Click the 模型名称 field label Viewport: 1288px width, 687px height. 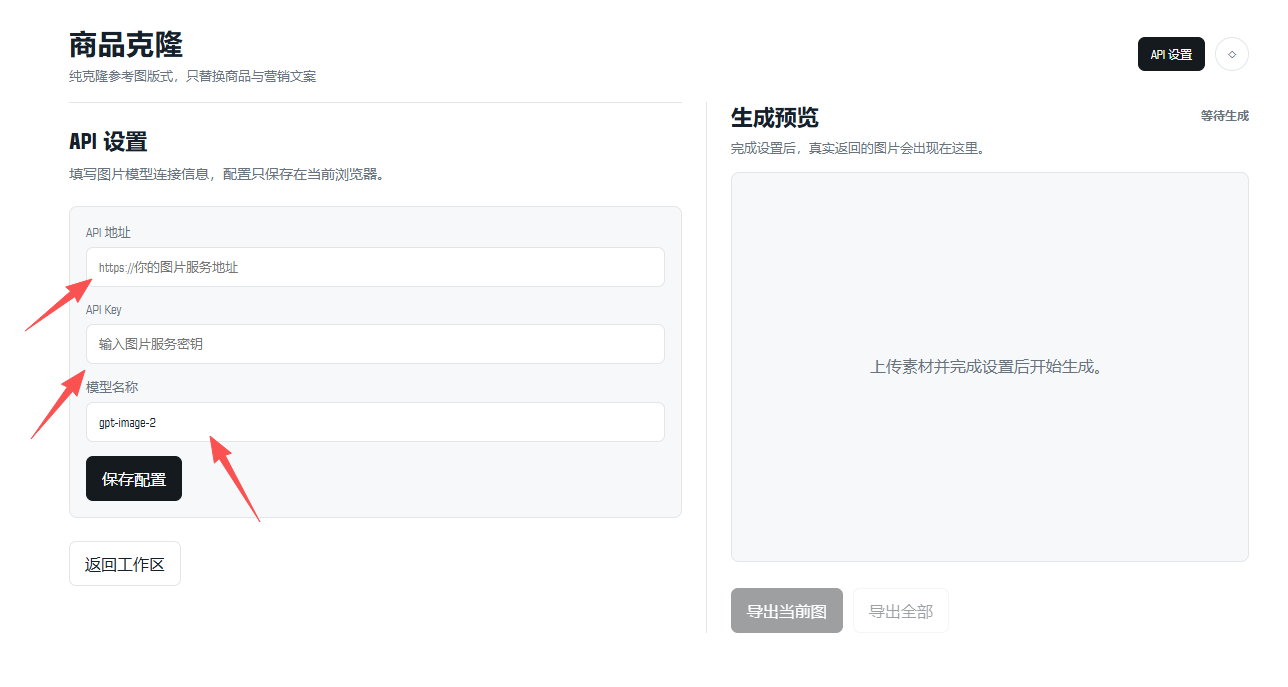[x=112, y=387]
